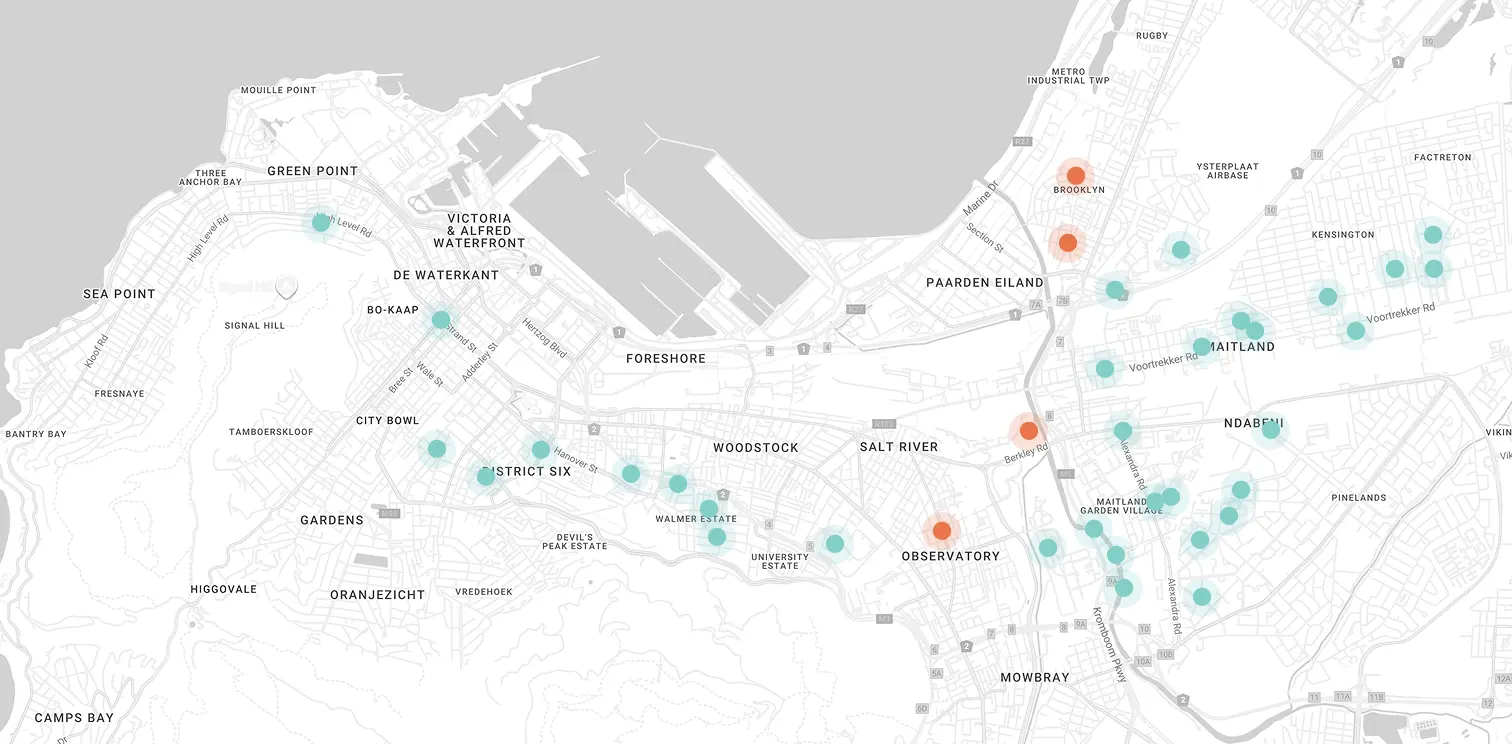Click the Signal Hill location pin
The height and width of the screenshot is (744, 1512).
(287, 288)
